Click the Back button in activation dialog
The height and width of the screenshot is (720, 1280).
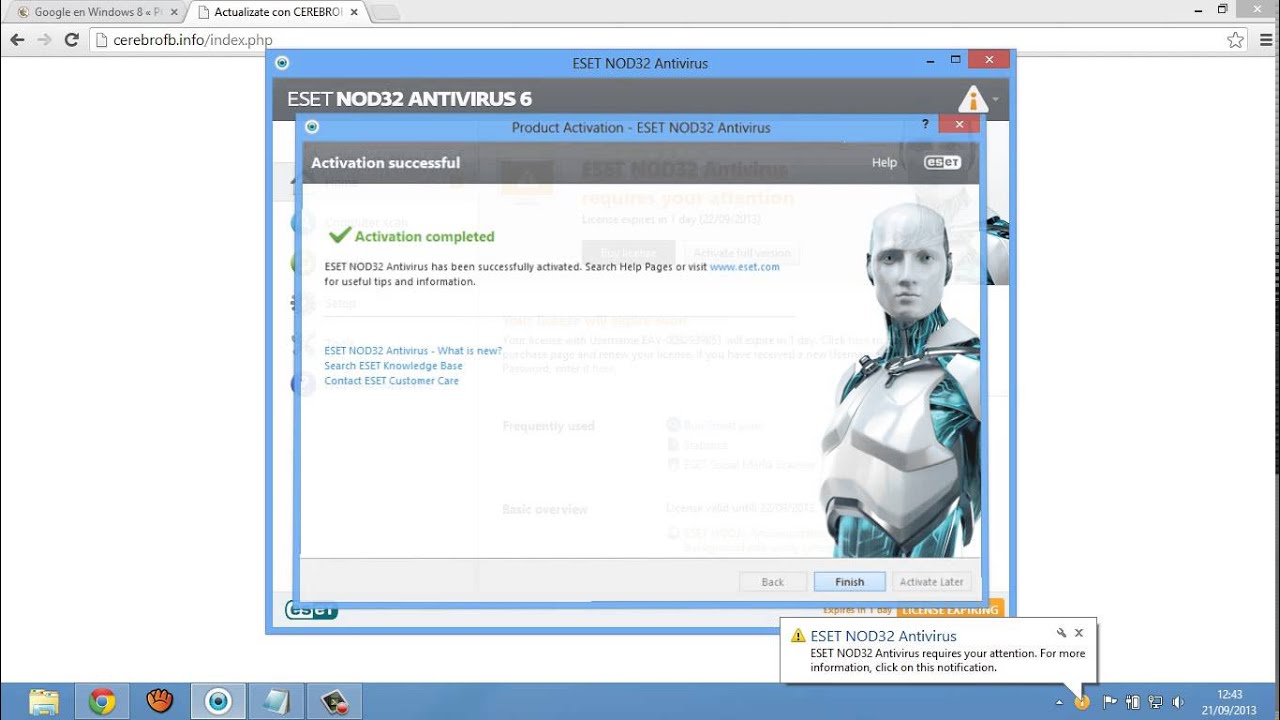772,582
